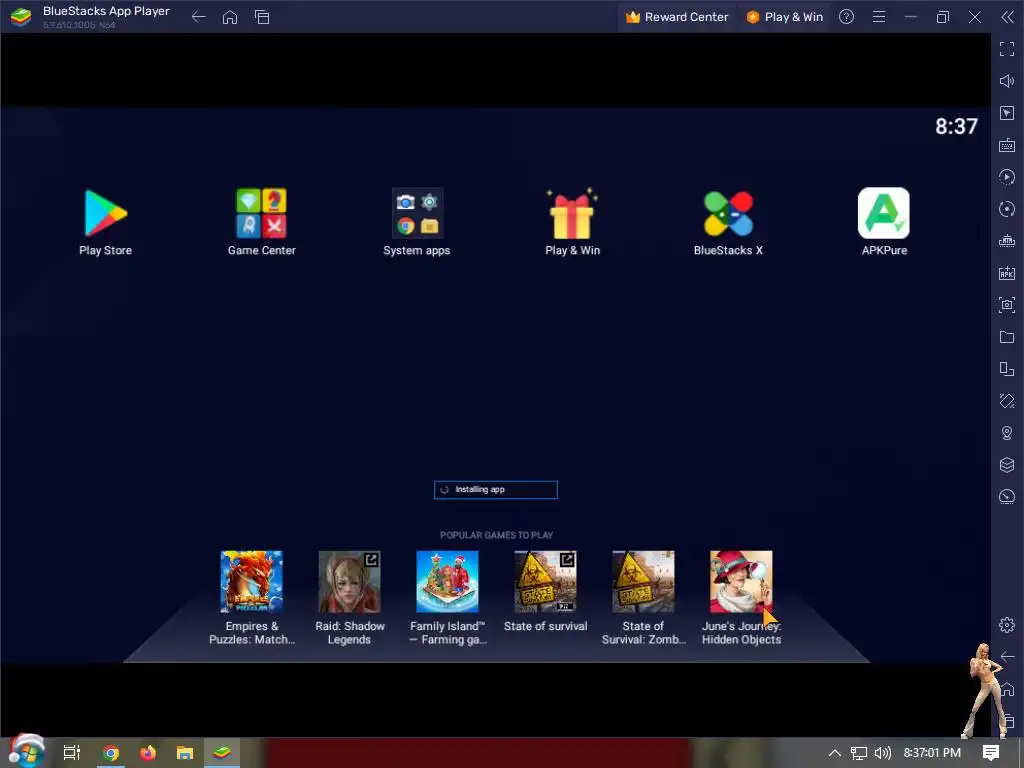The height and width of the screenshot is (768, 1024).
Task: Click the trim memory icon
Action: pyautogui.click(x=1007, y=241)
